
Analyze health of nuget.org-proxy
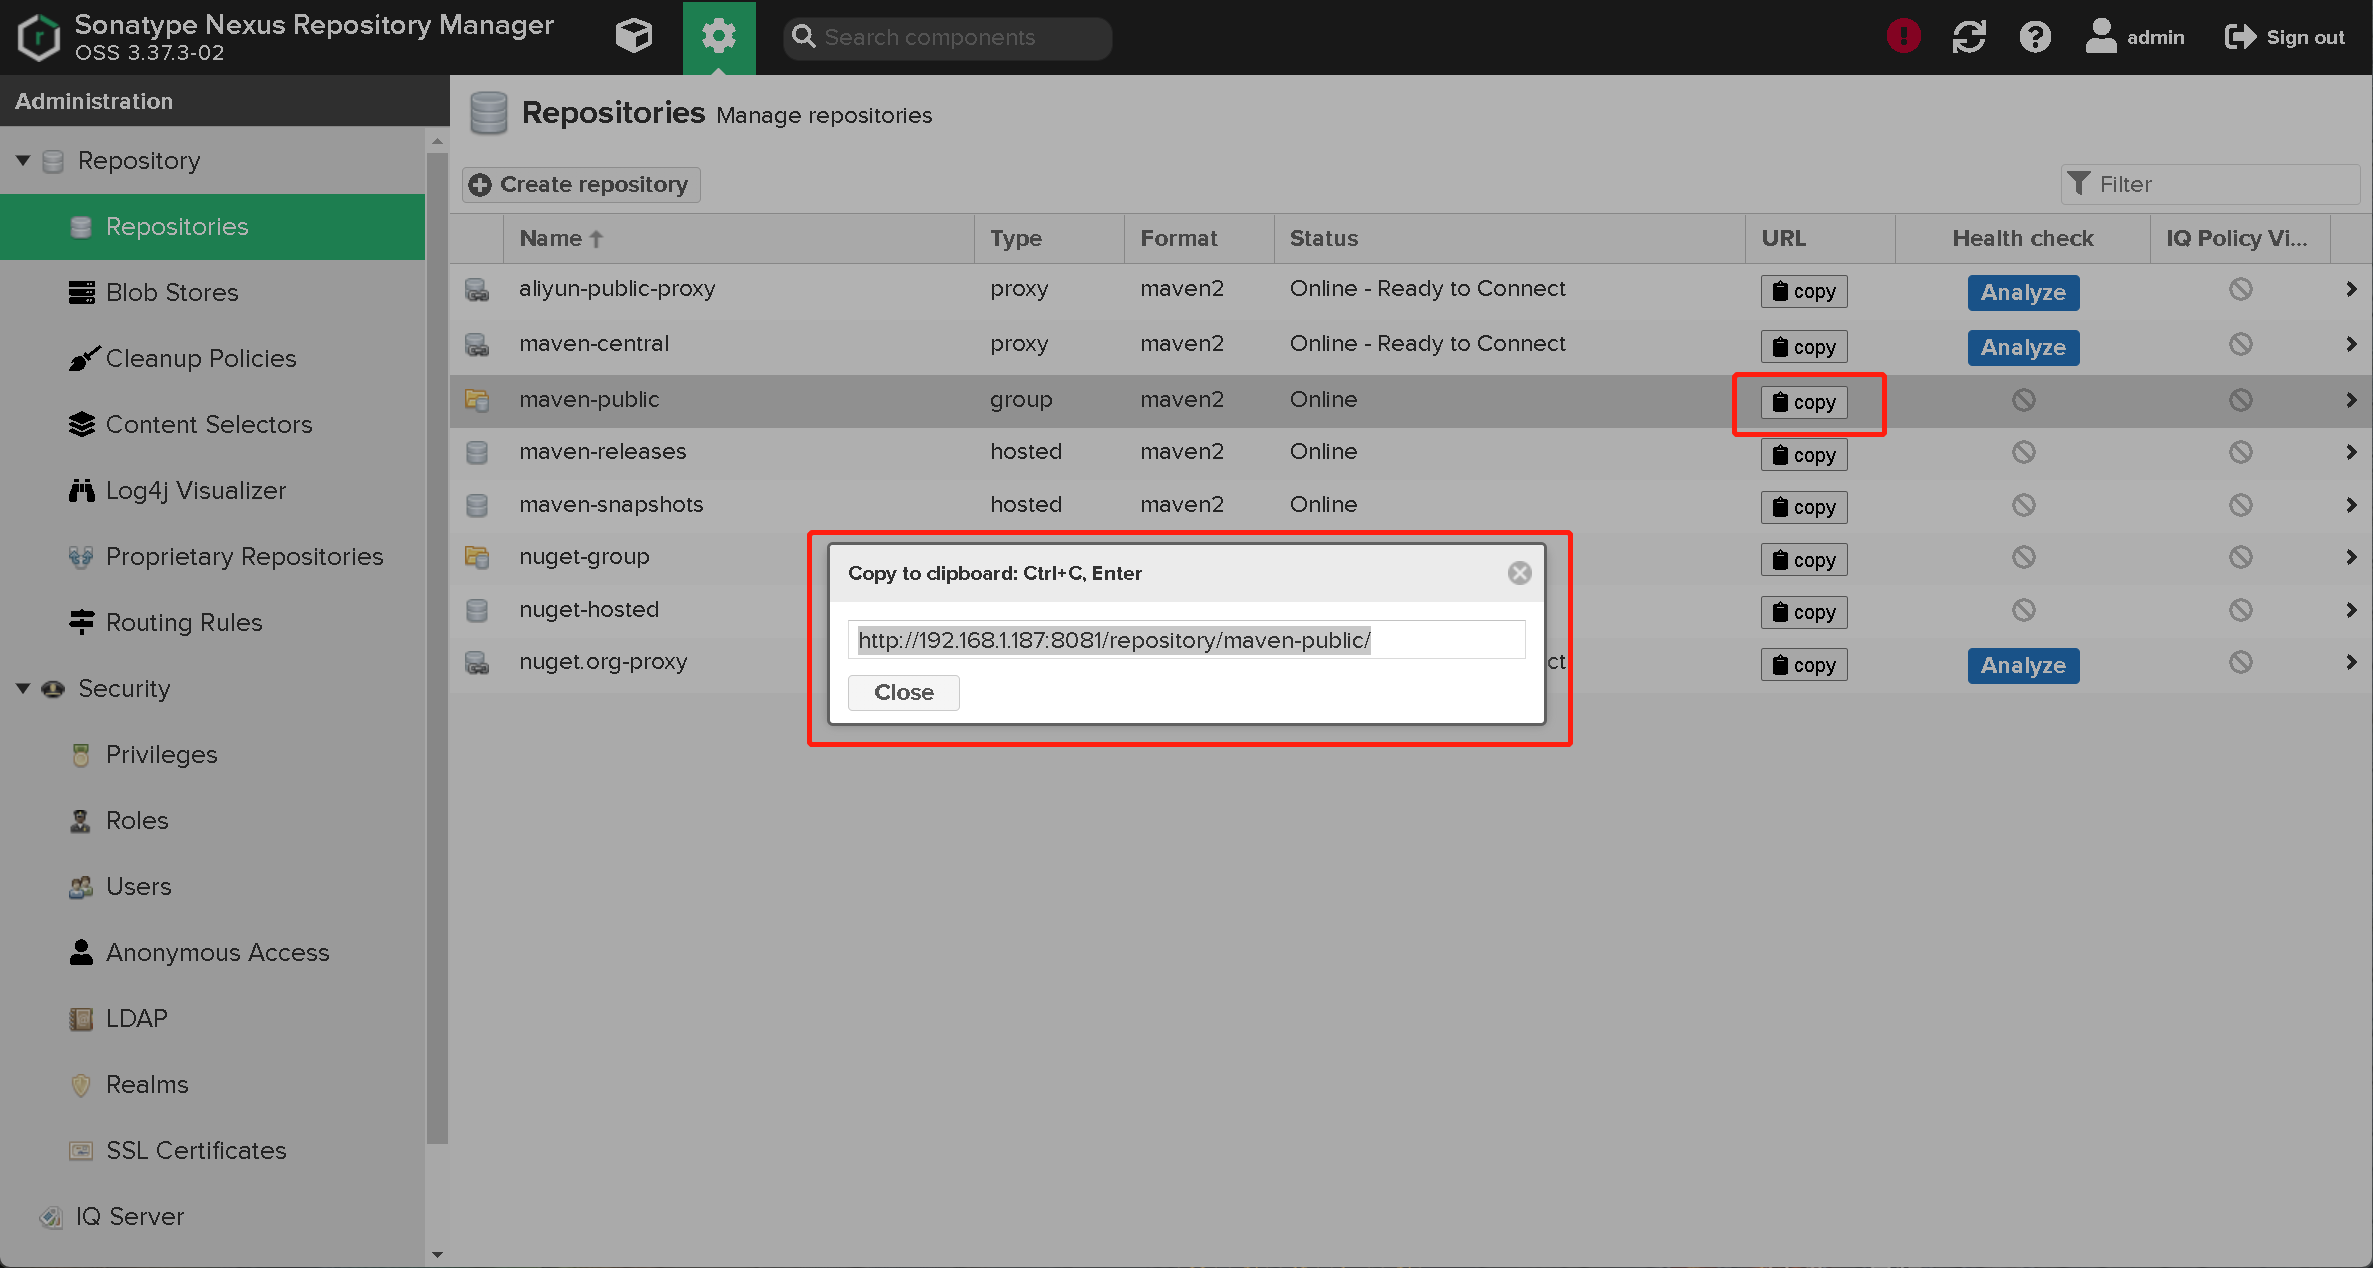(2023, 666)
